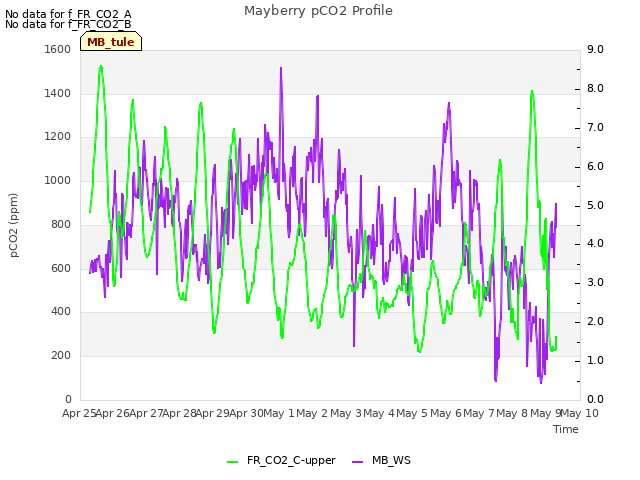
Task: Click the green pCO2 peak on May 8
Action: click(532, 91)
